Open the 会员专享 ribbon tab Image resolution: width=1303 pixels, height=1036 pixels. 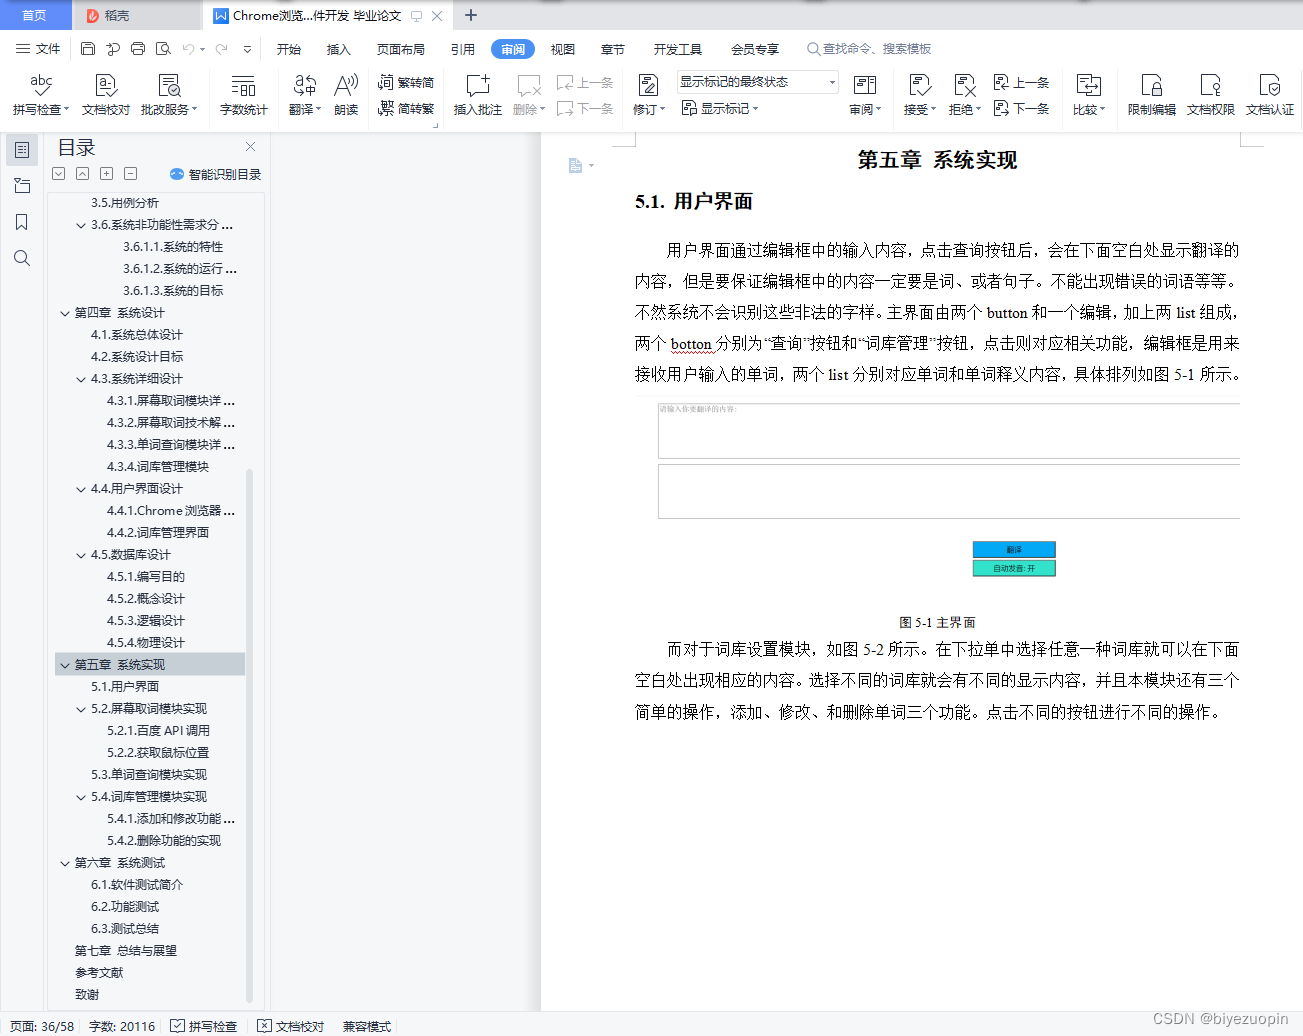point(755,49)
